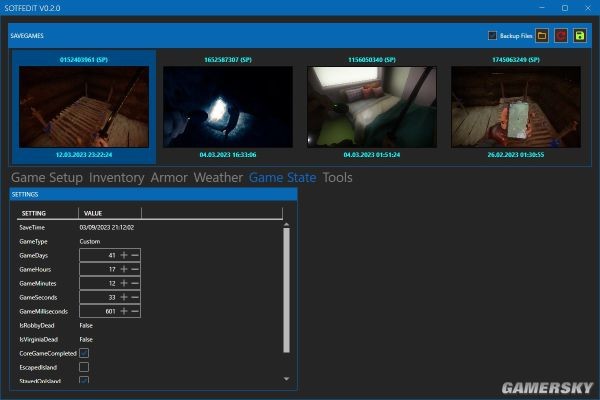Click the SAVEGAMES panel header label
600x400 pixels.
(27, 36)
